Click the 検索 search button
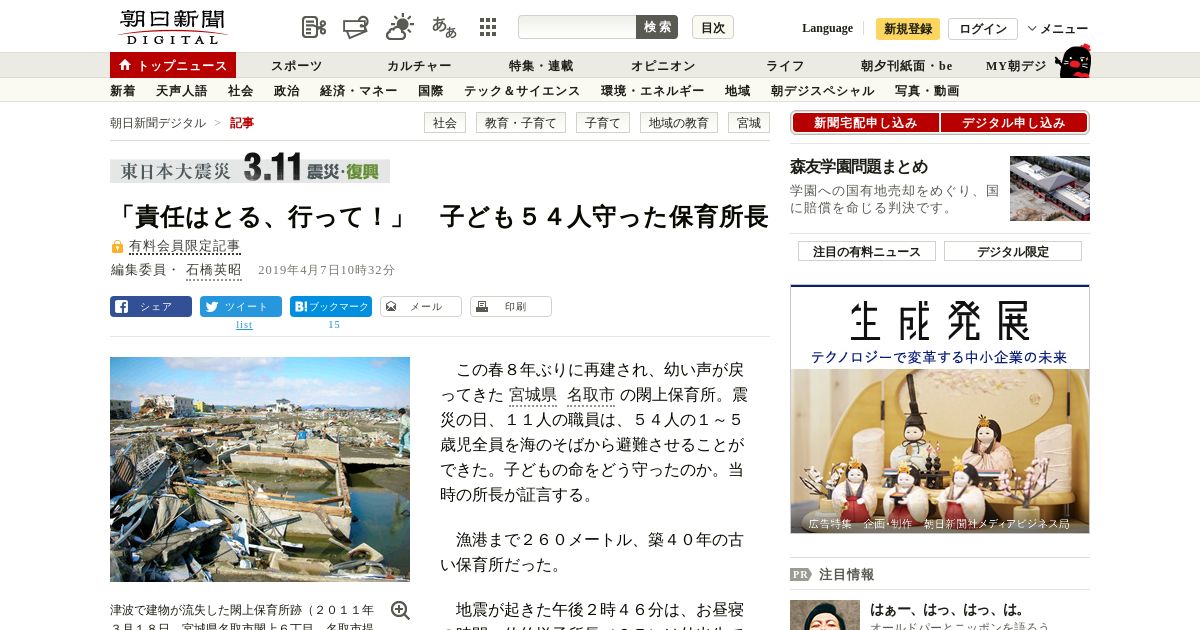The height and width of the screenshot is (630, 1200). 657,27
